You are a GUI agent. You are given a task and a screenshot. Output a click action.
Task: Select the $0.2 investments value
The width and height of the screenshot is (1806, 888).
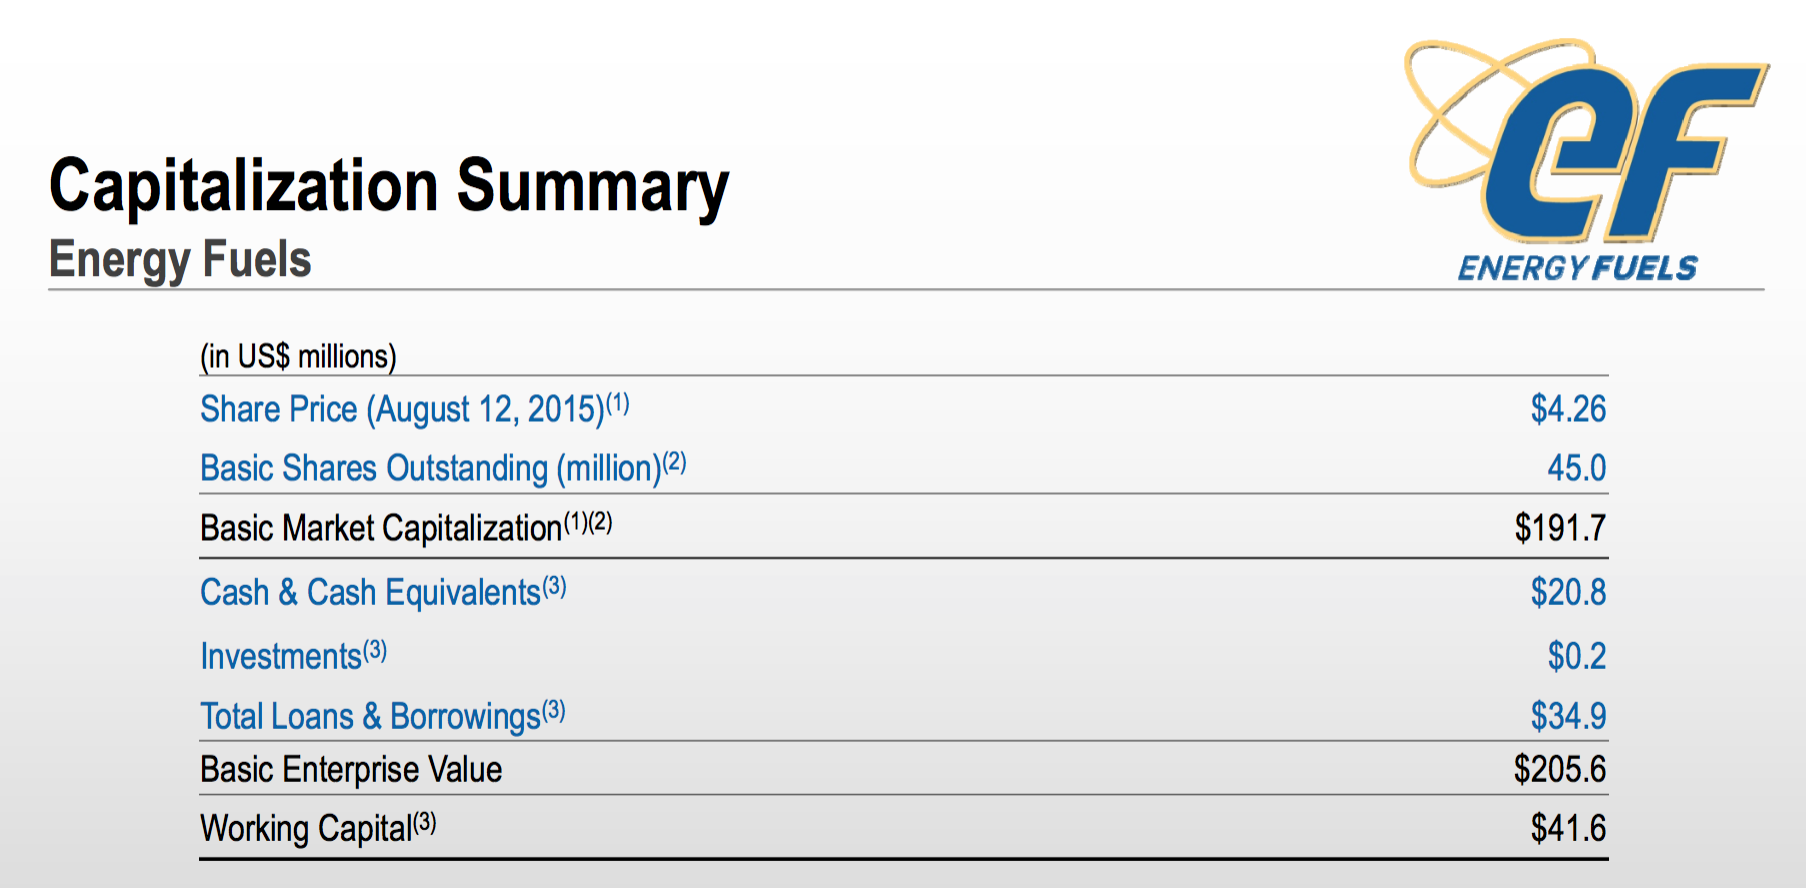(x=1576, y=656)
